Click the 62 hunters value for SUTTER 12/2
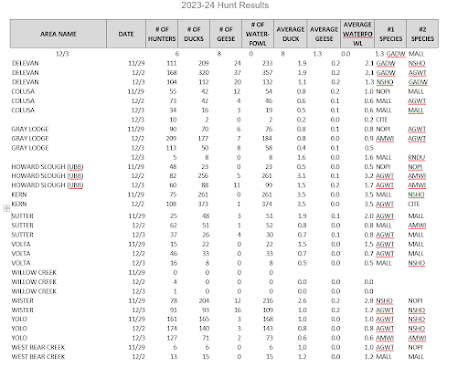Viewport: 468px width, 368px height. 173,225
